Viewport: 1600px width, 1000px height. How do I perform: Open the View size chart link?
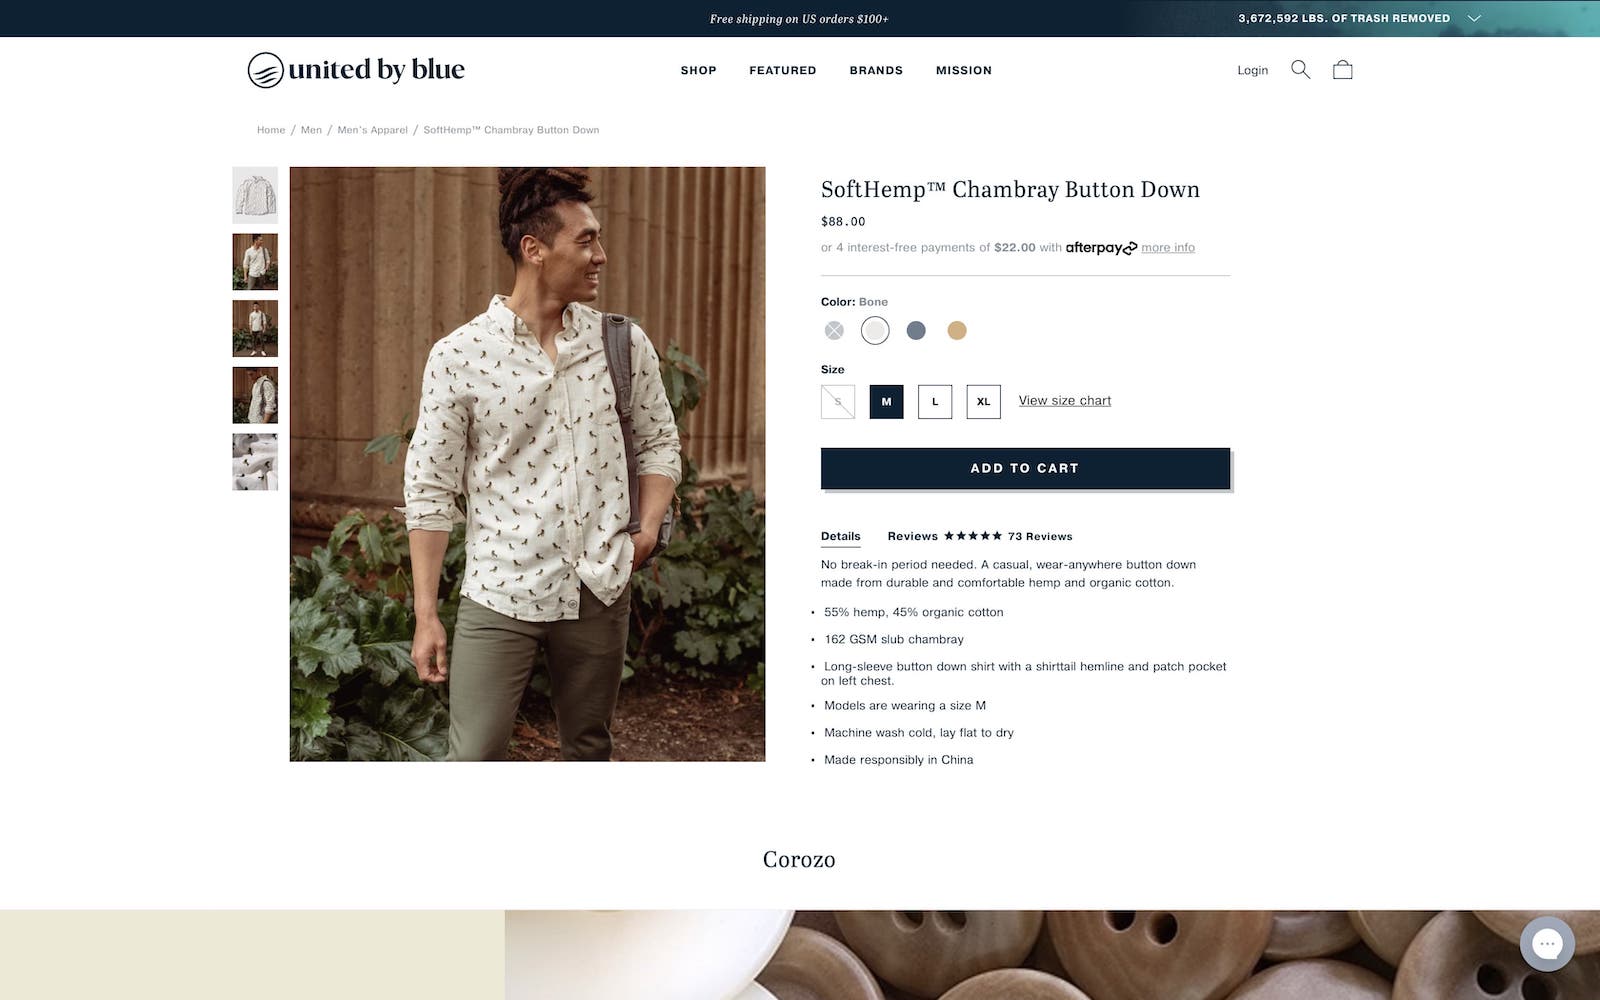pyautogui.click(x=1065, y=400)
